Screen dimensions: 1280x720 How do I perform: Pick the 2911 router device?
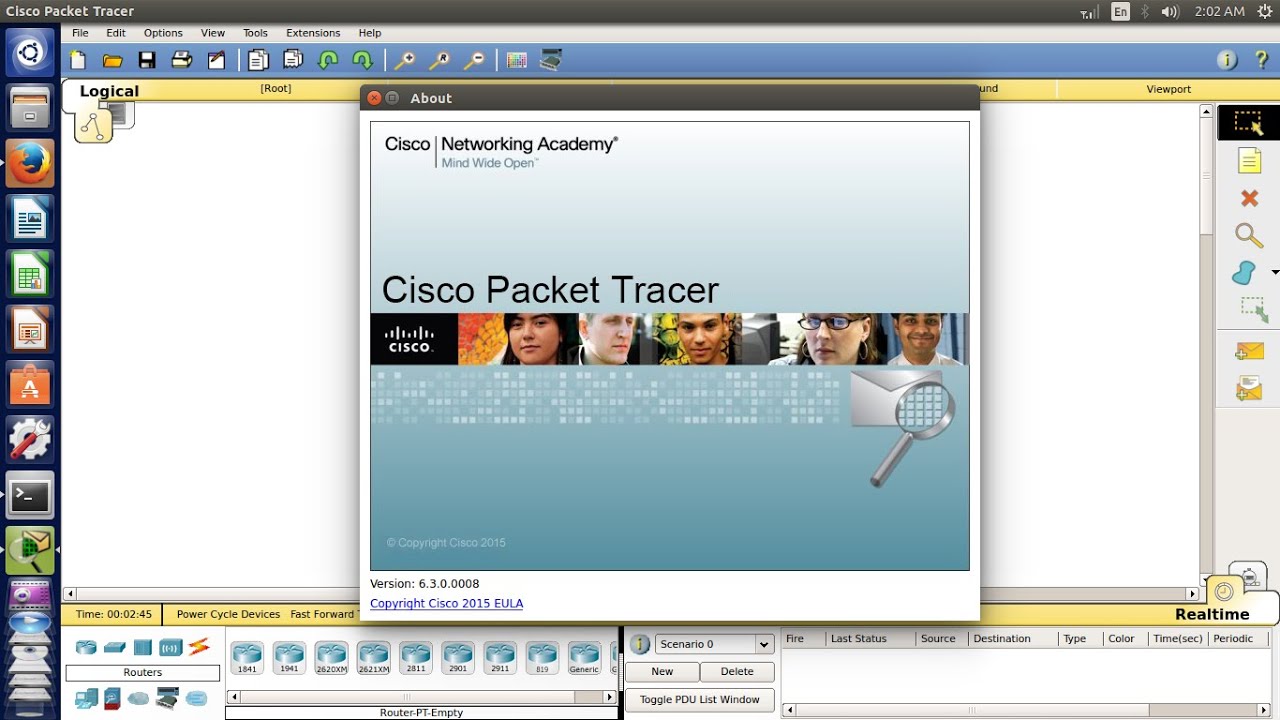[500, 657]
